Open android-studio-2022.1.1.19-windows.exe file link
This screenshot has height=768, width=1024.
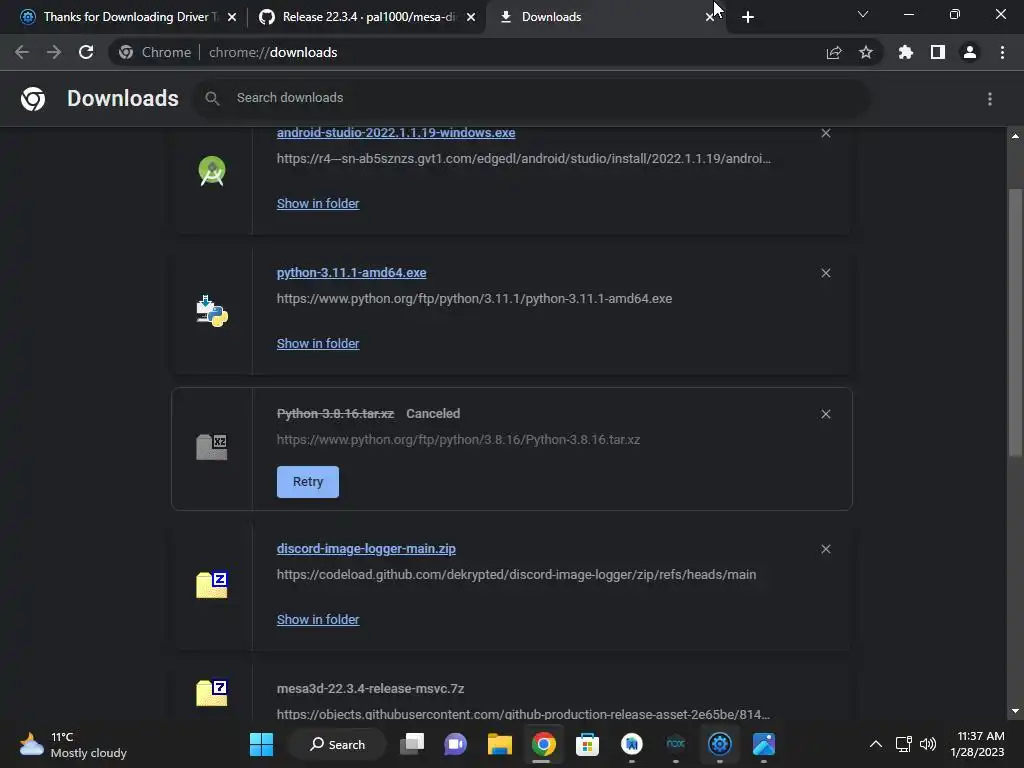(396, 133)
